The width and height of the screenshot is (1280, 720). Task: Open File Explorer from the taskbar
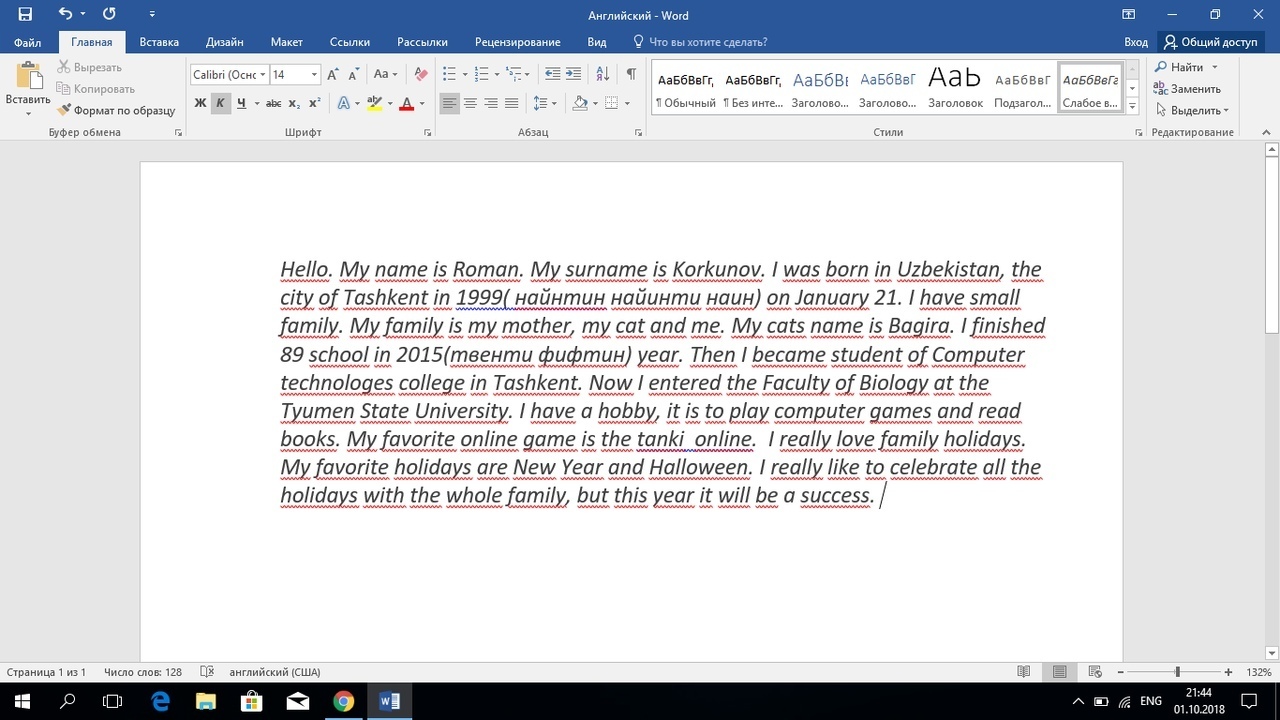[205, 701]
